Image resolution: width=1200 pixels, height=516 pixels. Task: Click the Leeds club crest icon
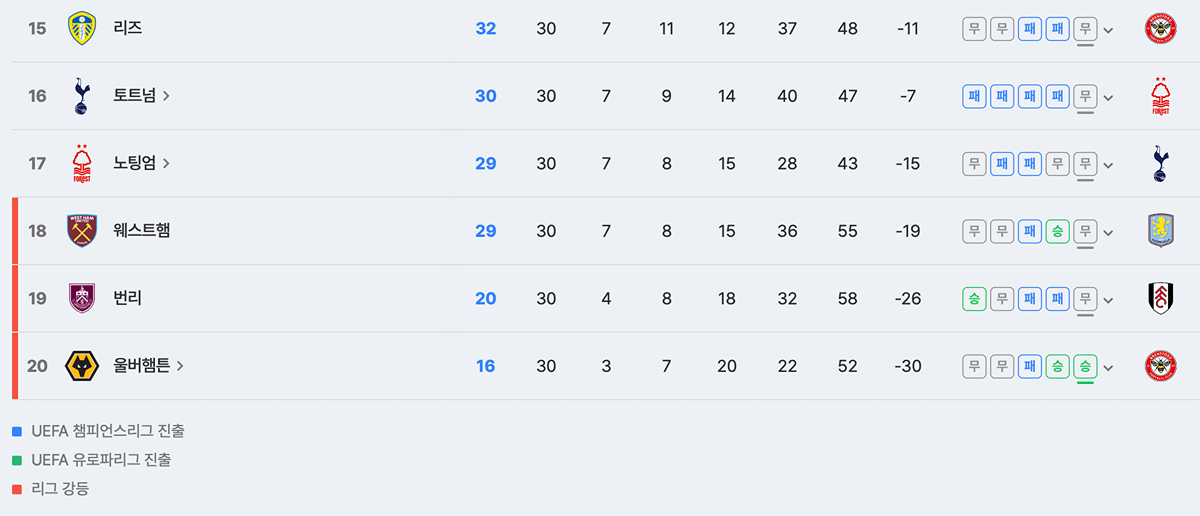pos(82,28)
